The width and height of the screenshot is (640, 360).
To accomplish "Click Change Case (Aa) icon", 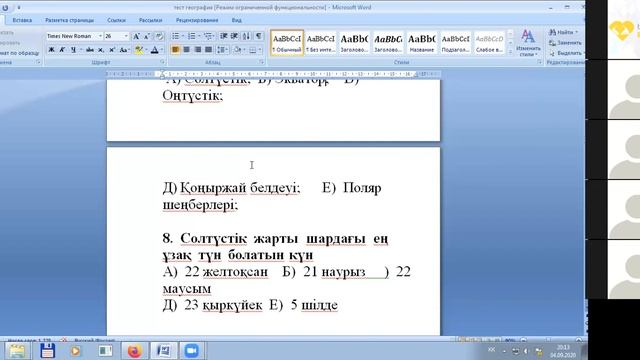I will click(x=124, y=50).
